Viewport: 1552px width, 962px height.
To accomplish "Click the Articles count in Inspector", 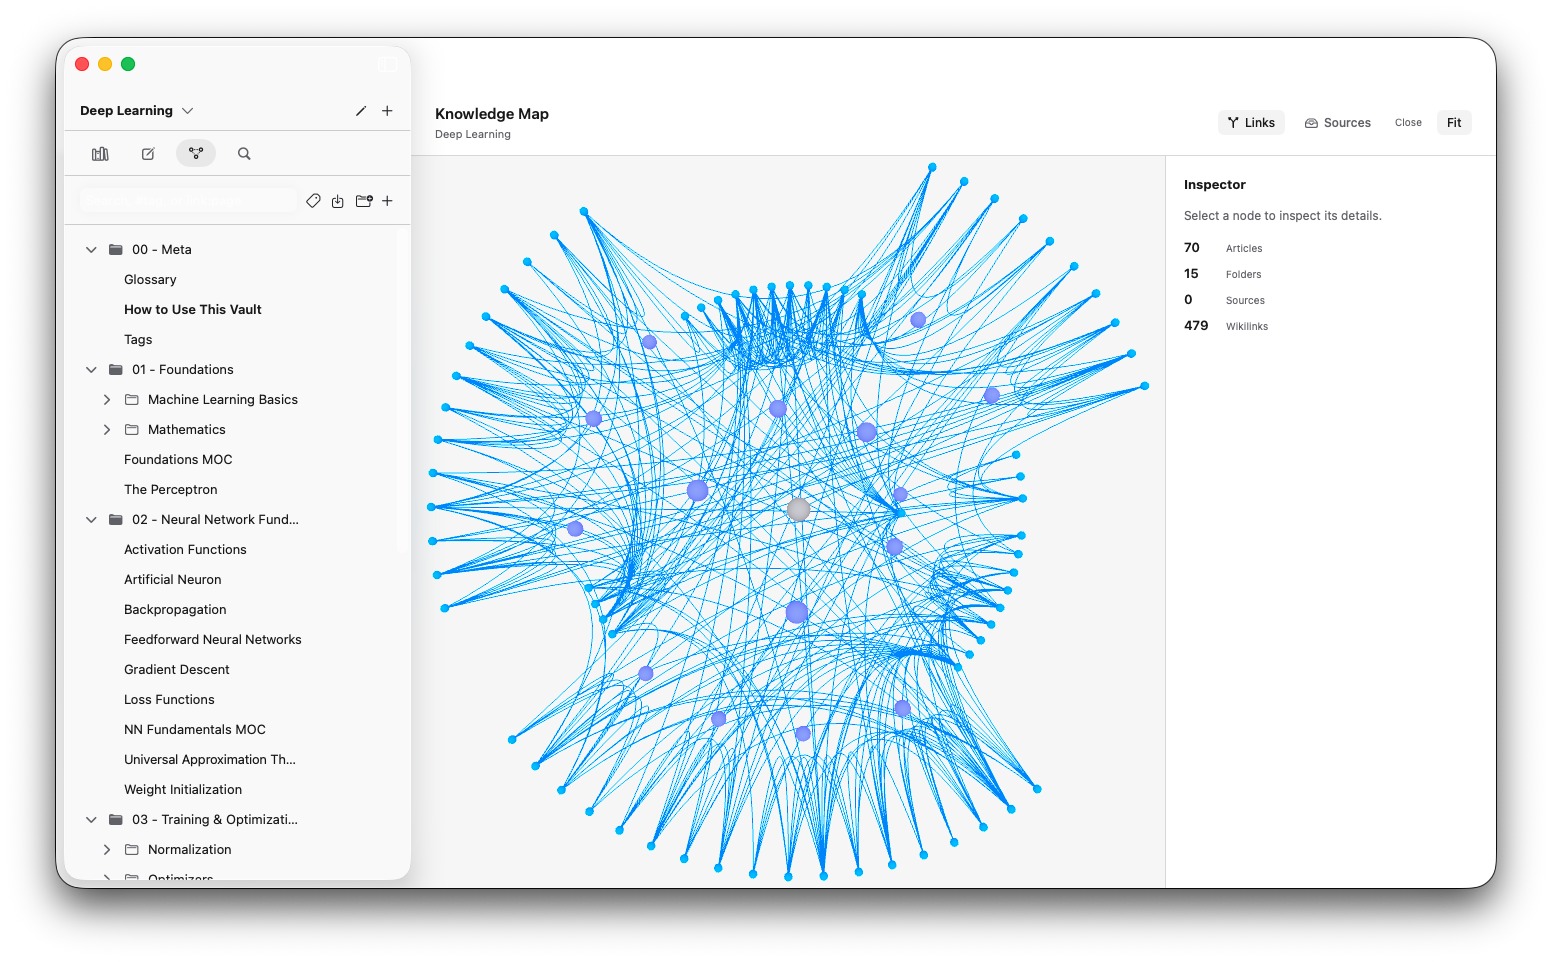I will tap(1192, 248).
